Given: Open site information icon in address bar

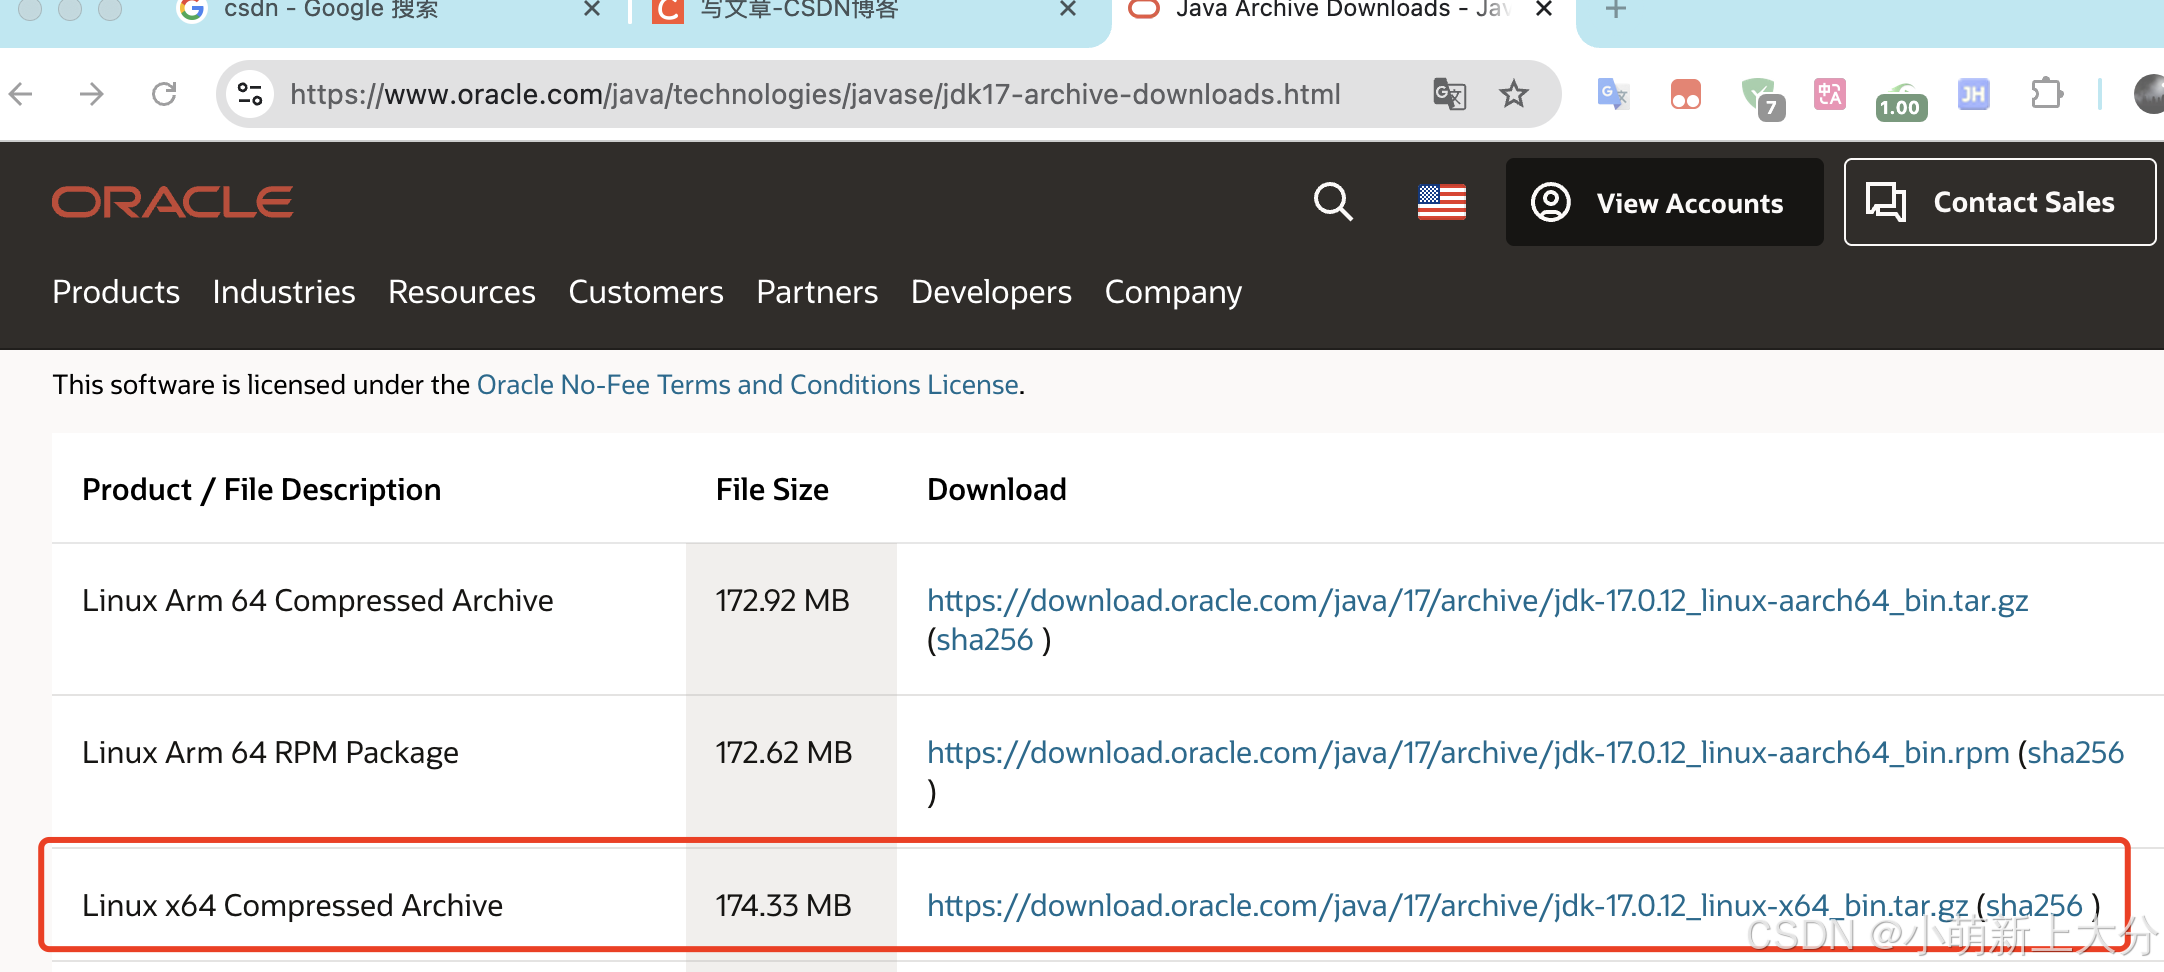Looking at the screenshot, I should [250, 95].
